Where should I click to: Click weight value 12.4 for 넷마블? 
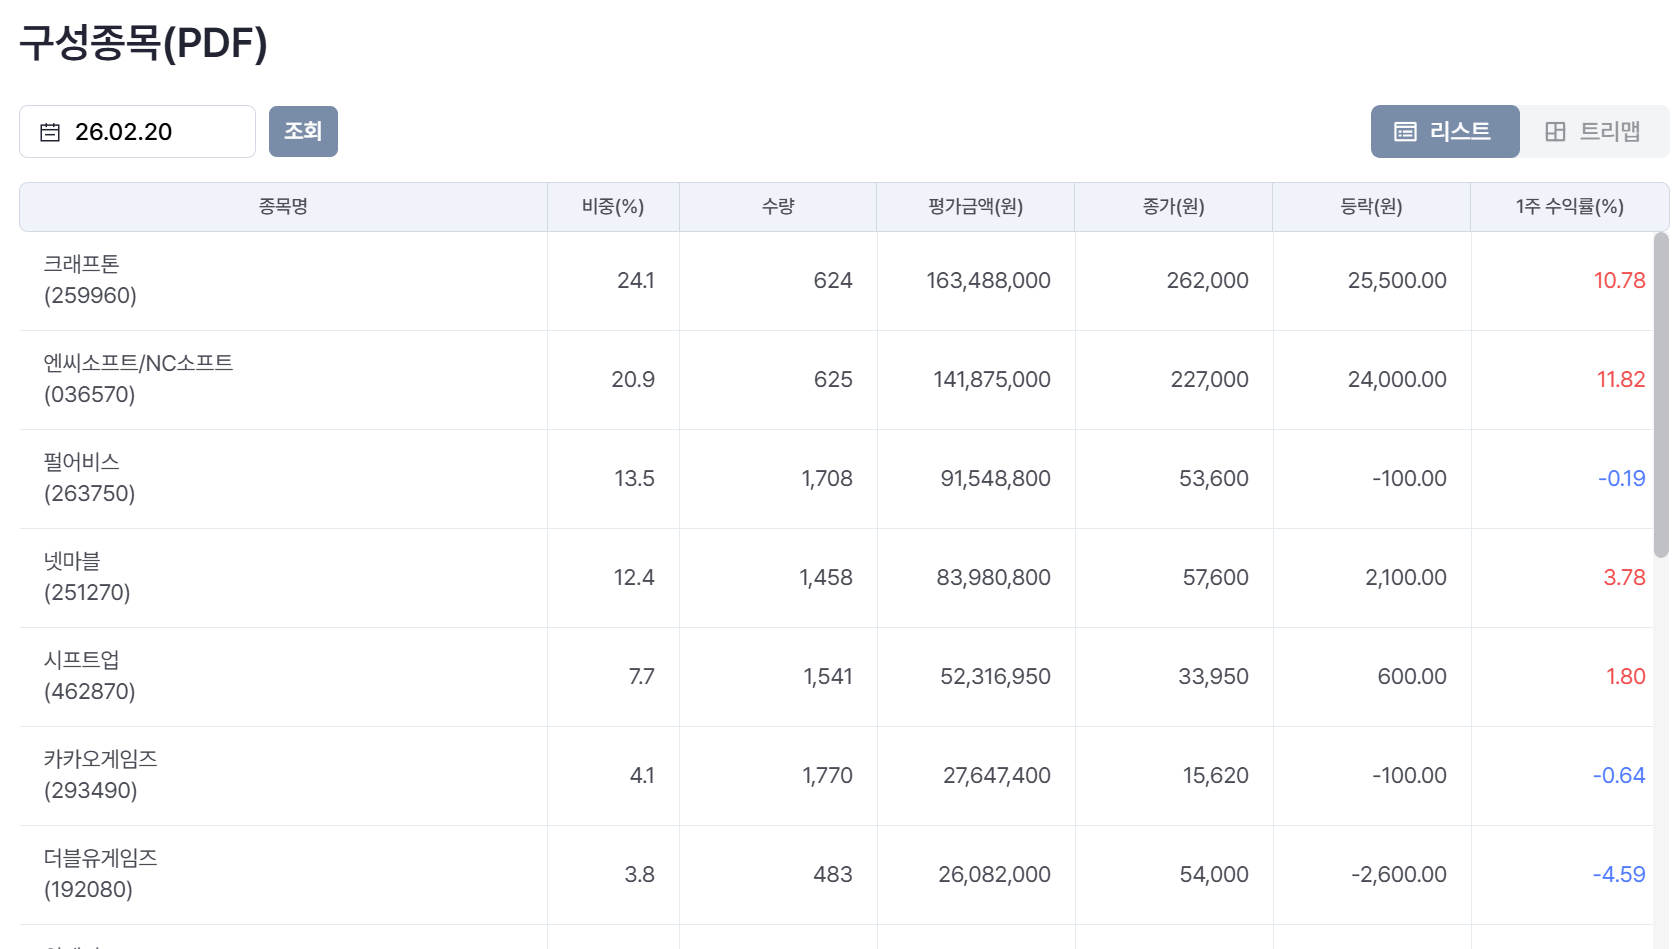coord(634,577)
